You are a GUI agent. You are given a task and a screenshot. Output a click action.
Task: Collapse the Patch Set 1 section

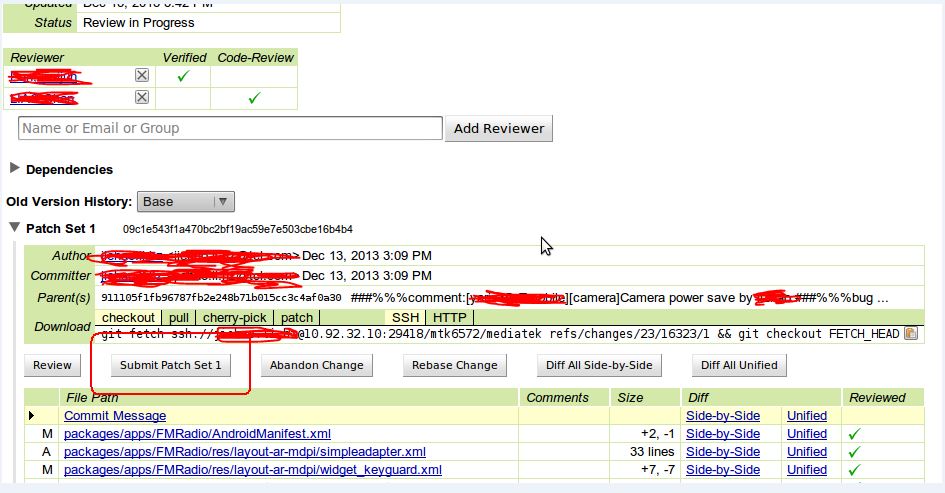15,228
